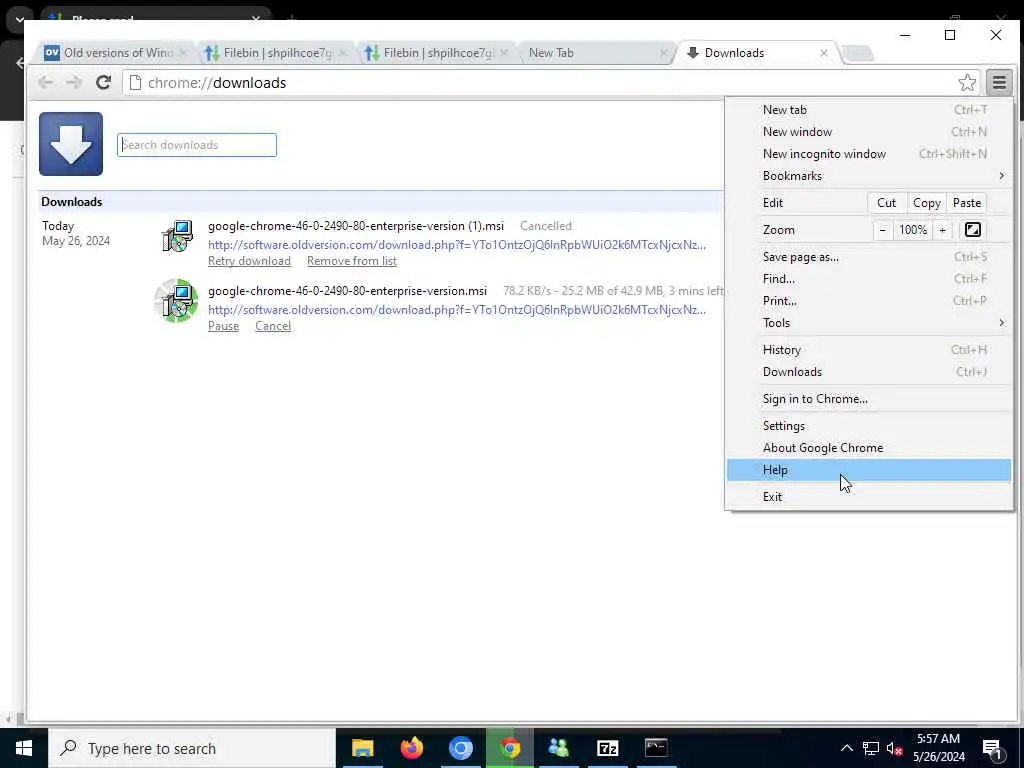Open the notification center icon
Screen dimensions: 1024x768
(993, 749)
